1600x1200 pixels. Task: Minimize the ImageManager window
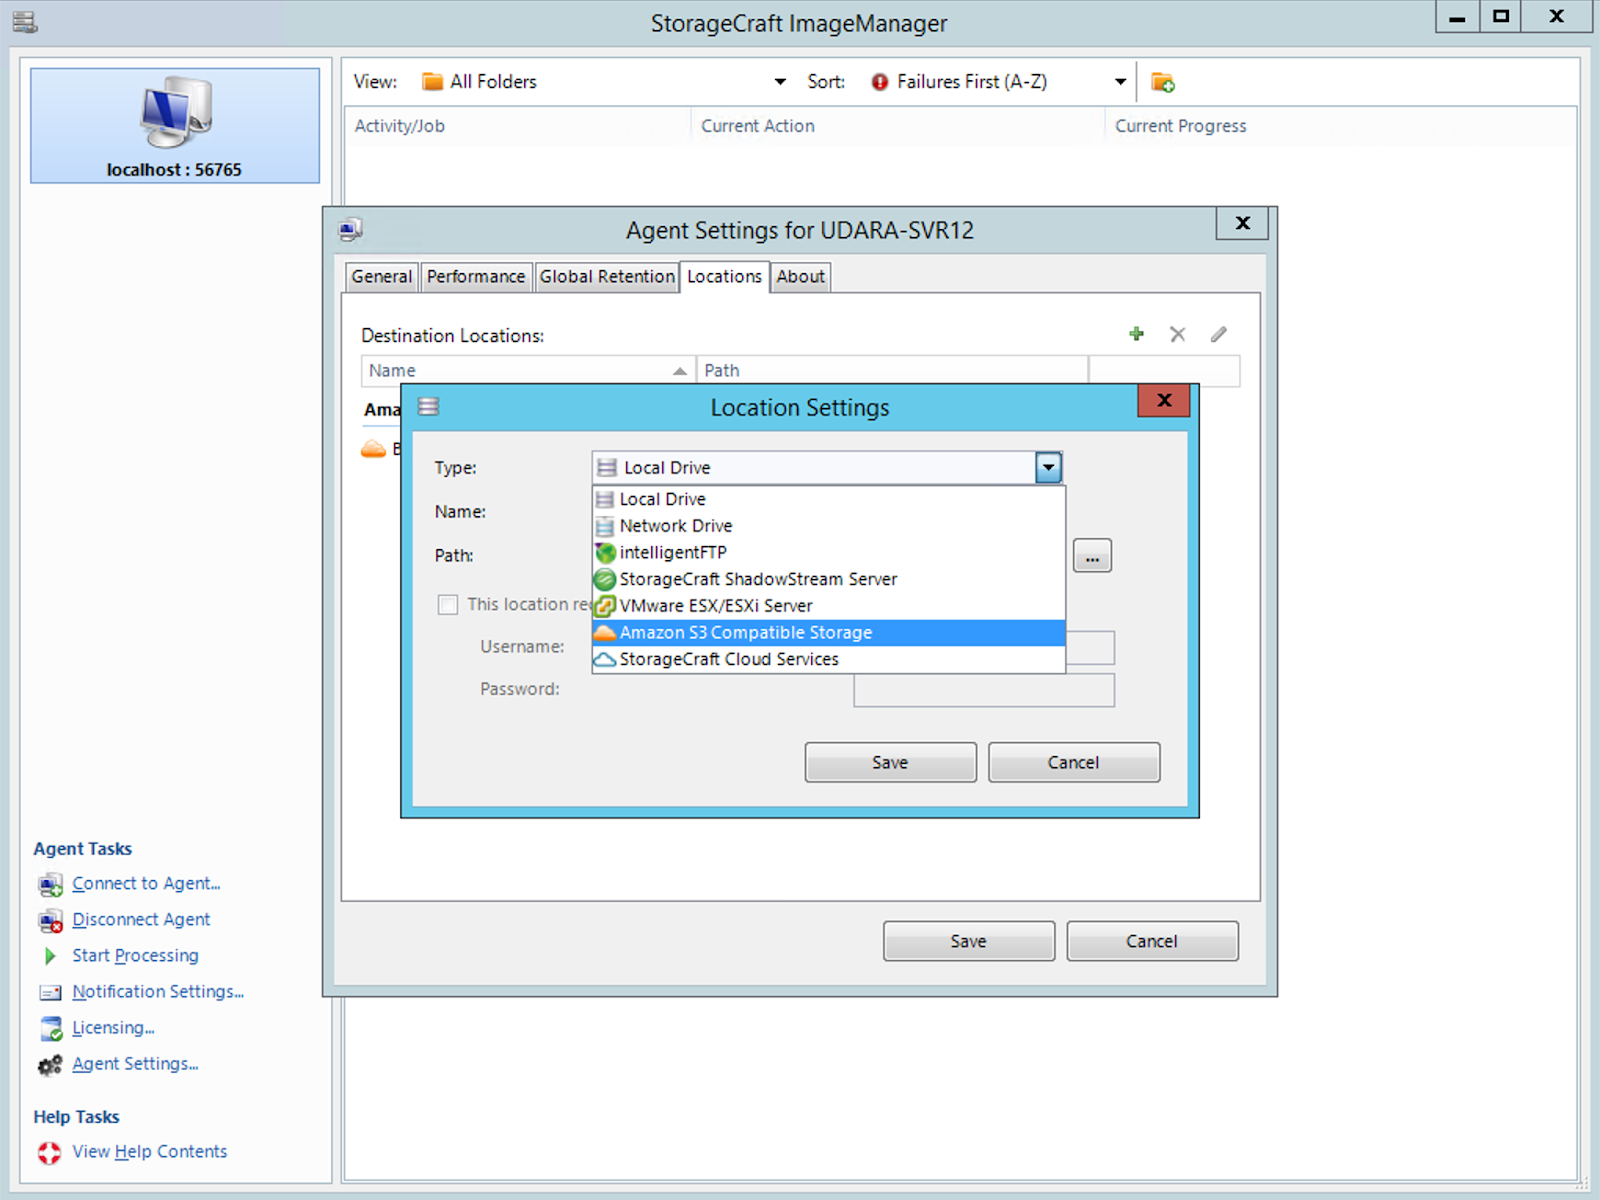click(1457, 17)
